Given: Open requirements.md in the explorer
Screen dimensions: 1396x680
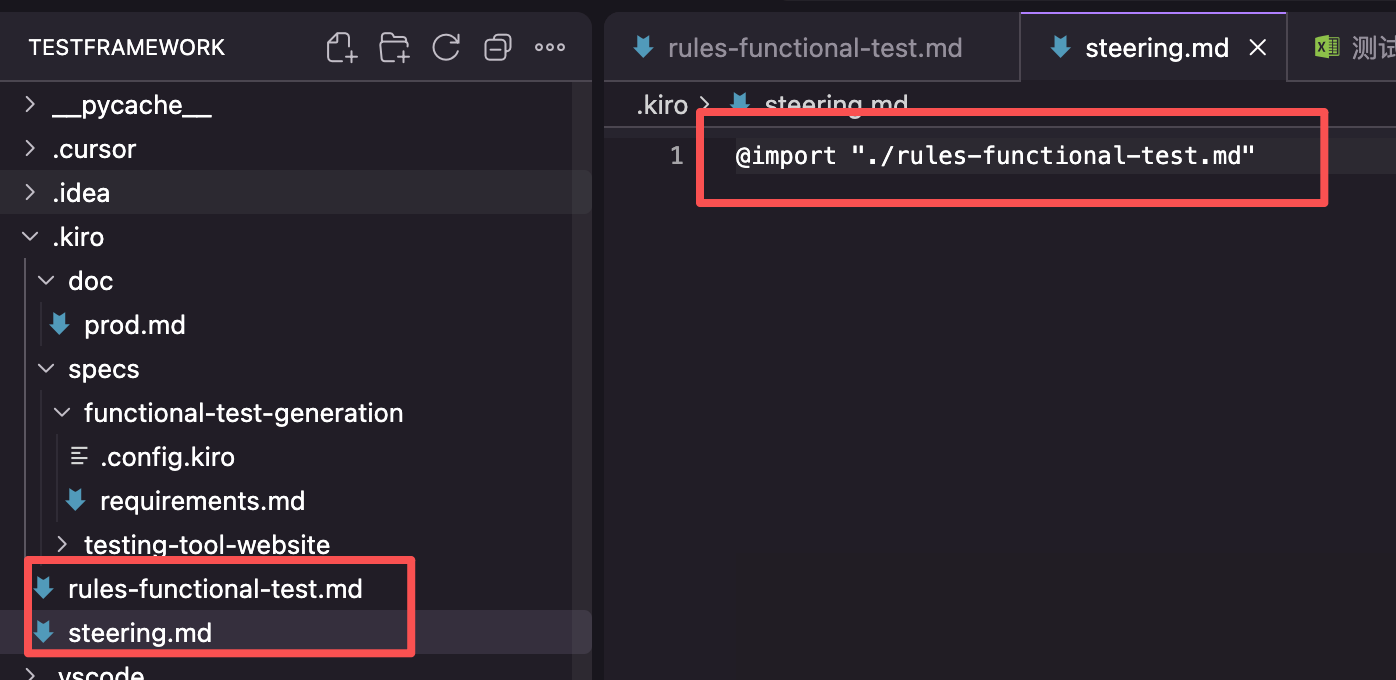Looking at the screenshot, I should [x=202, y=501].
